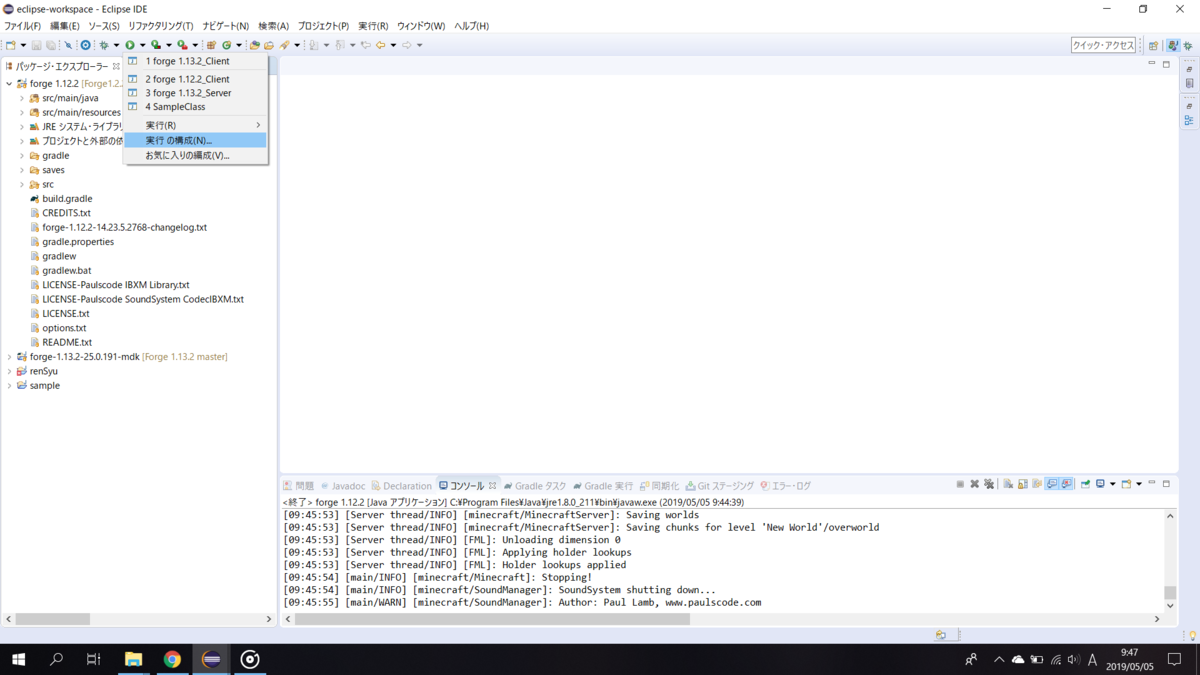Open Windows notification center icon
The height and width of the screenshot is (675, 1200).
pos(1175,660)
